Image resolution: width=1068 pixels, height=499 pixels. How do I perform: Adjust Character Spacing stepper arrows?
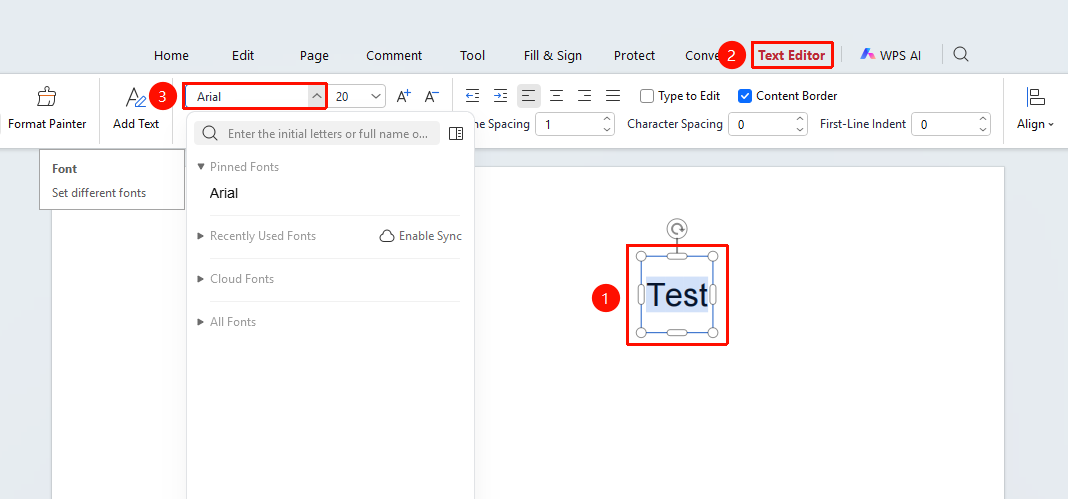tap(800, 124)
